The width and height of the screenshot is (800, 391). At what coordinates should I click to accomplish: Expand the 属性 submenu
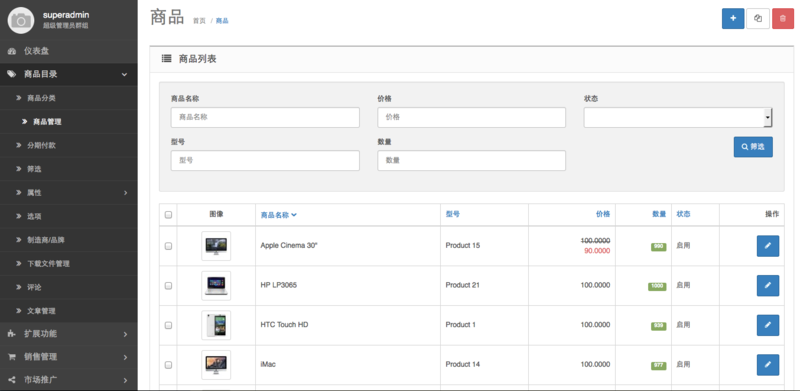tap(68, 193)
